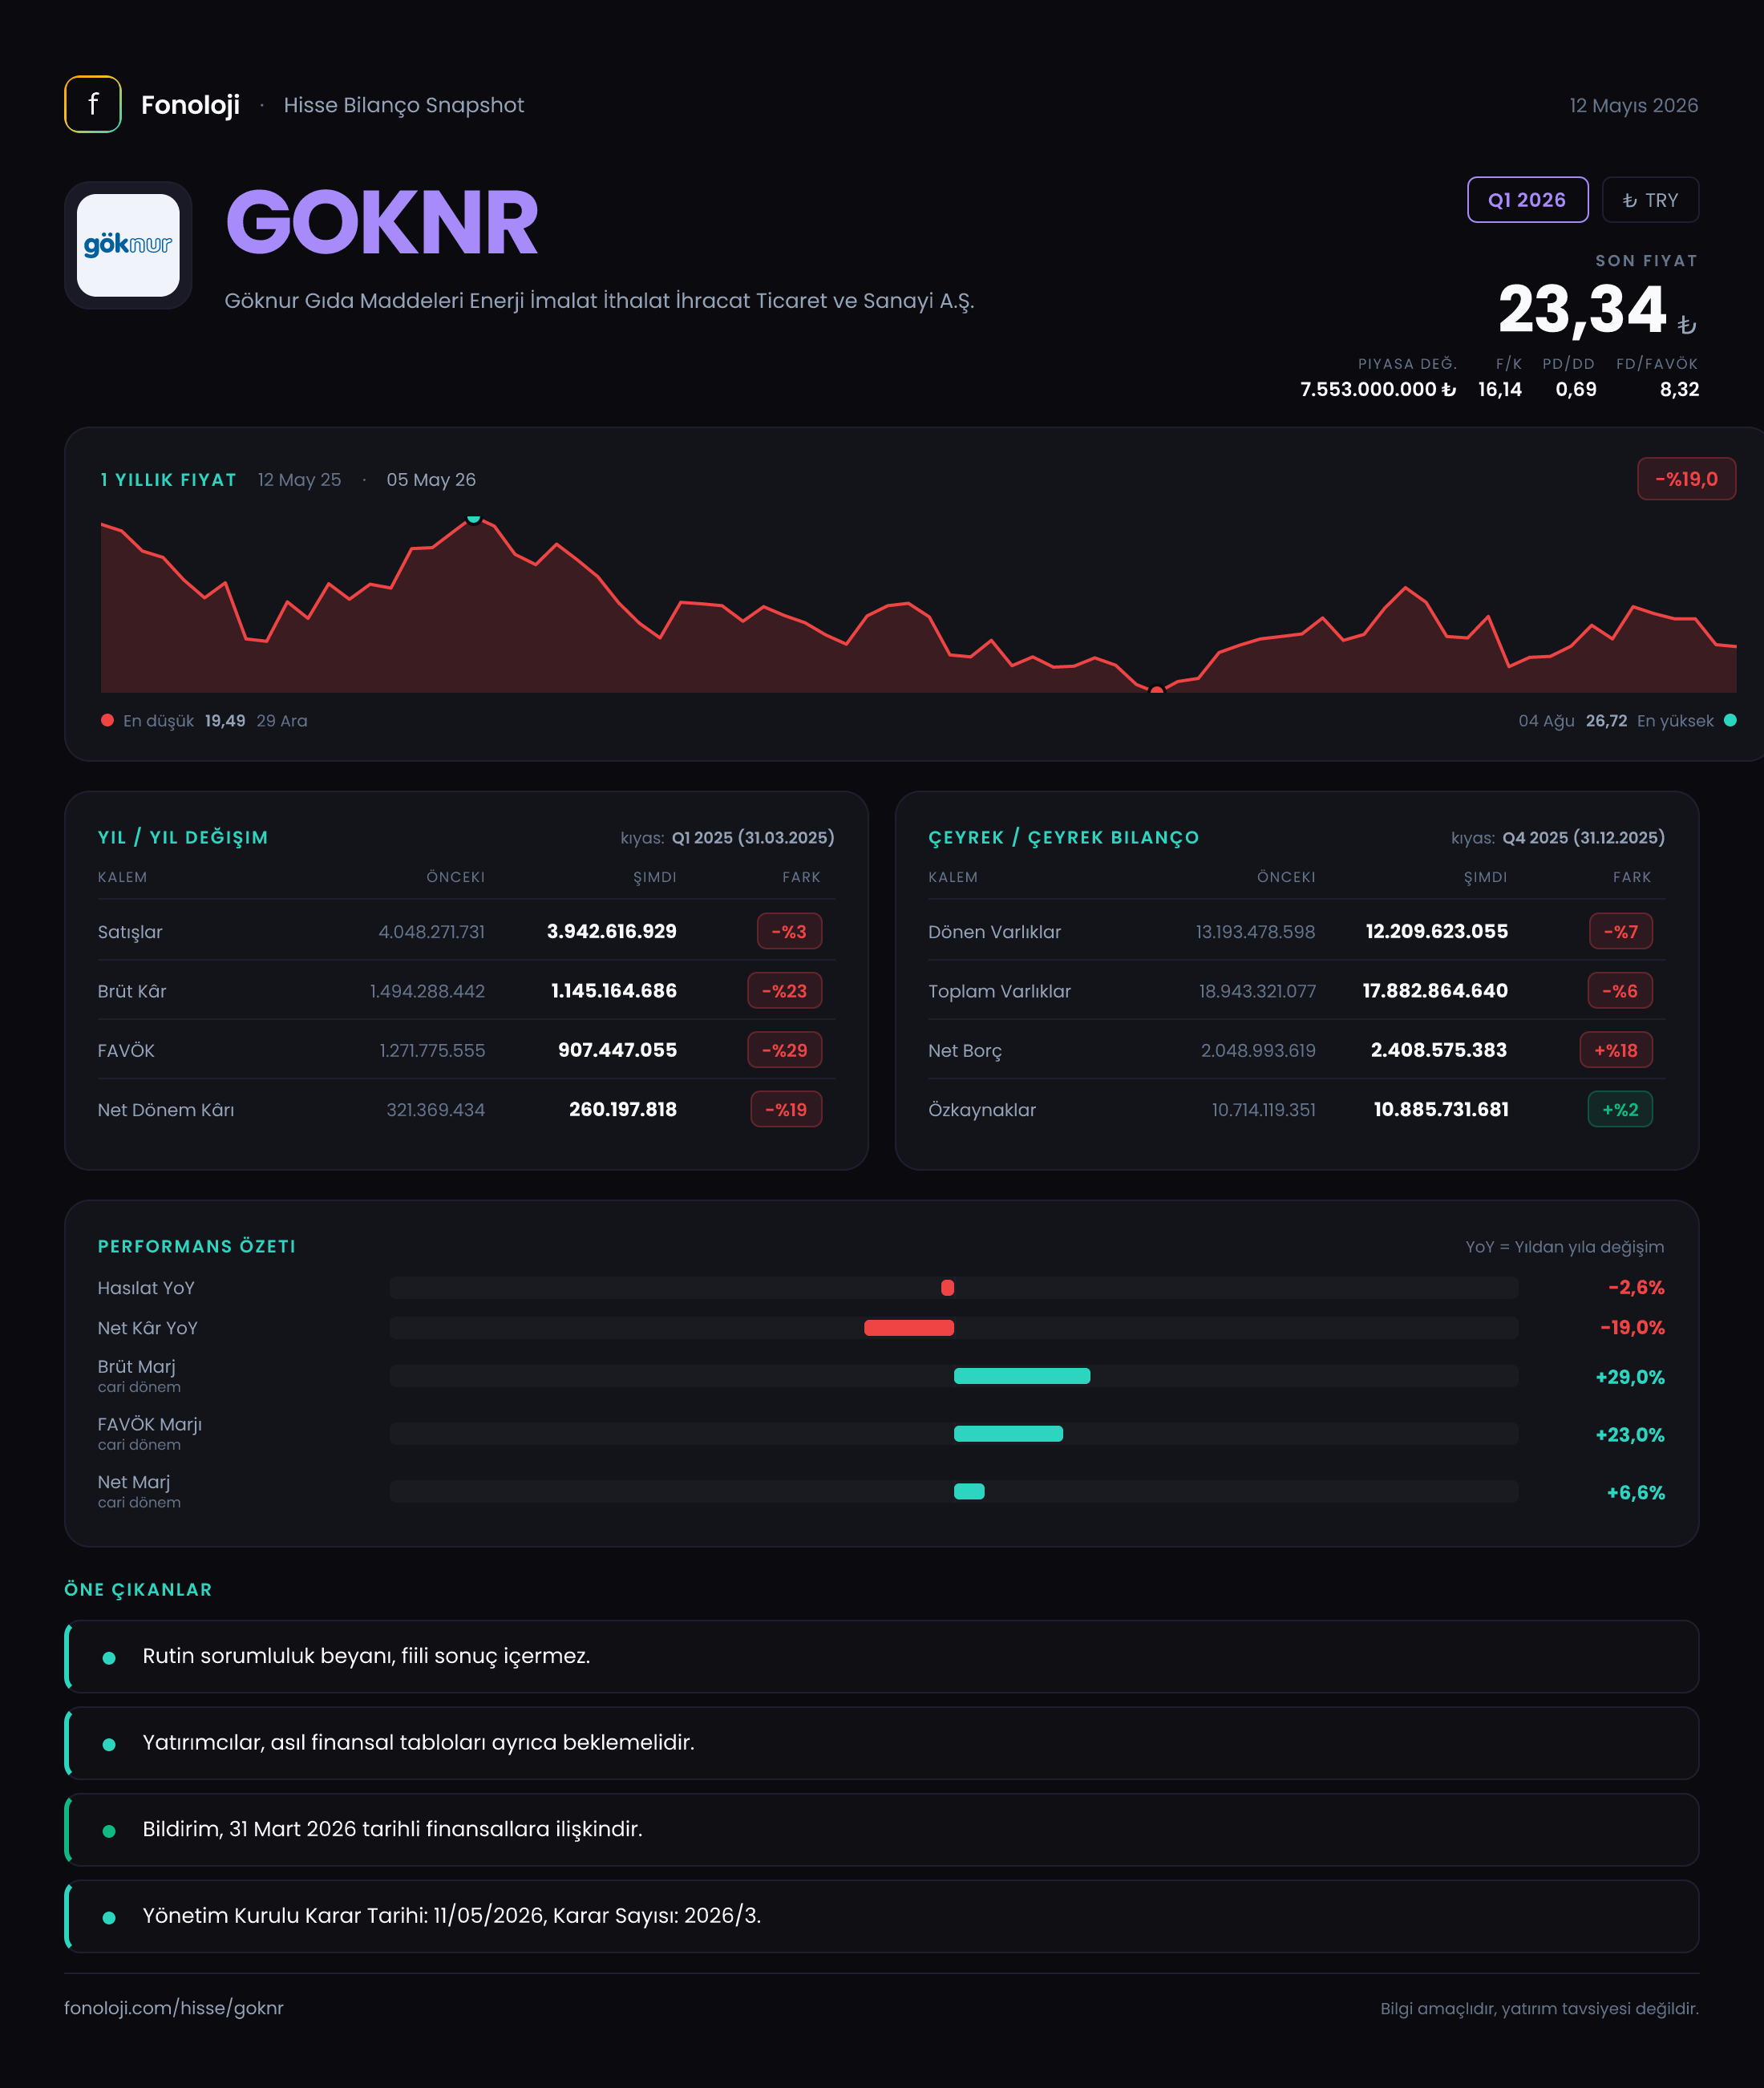Click the Net Marj teal bar

[969, 1491]
